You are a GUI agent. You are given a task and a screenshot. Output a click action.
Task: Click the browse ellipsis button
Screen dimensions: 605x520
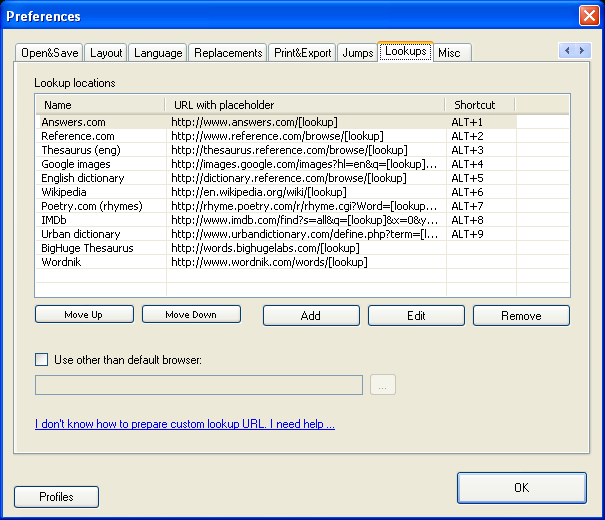coord(383,385)
